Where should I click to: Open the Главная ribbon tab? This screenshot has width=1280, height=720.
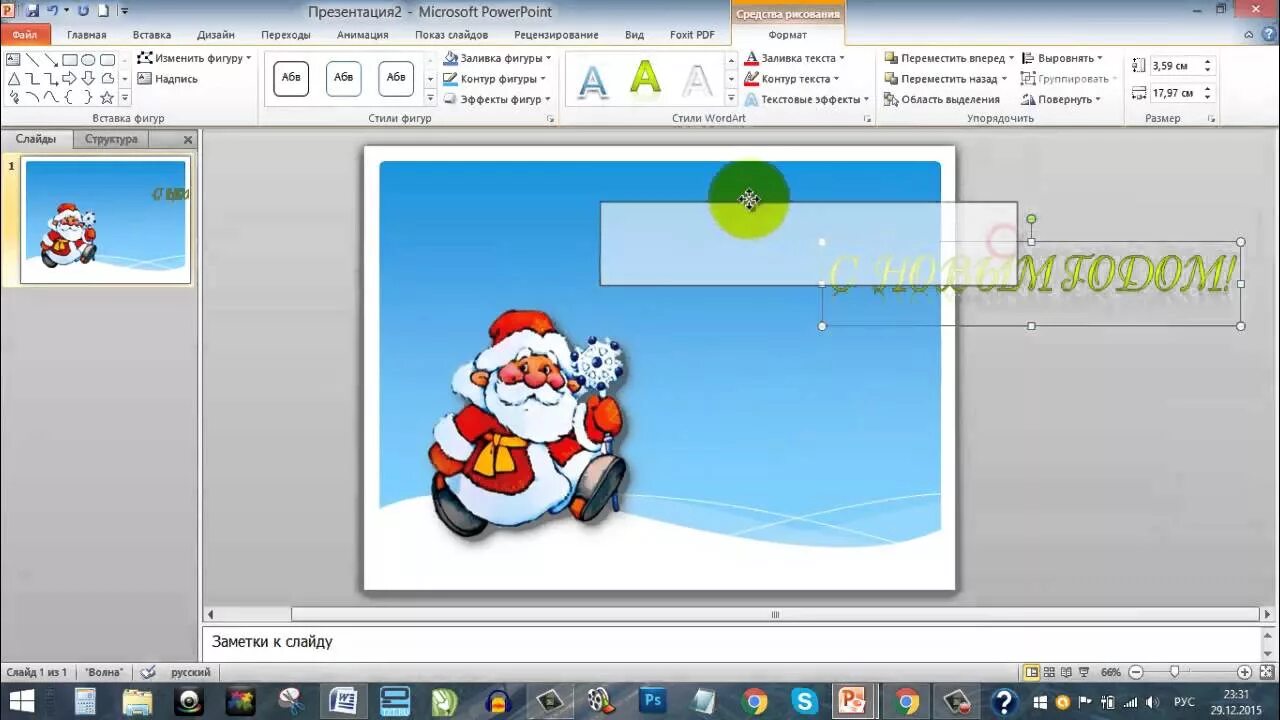coord(87,35)
